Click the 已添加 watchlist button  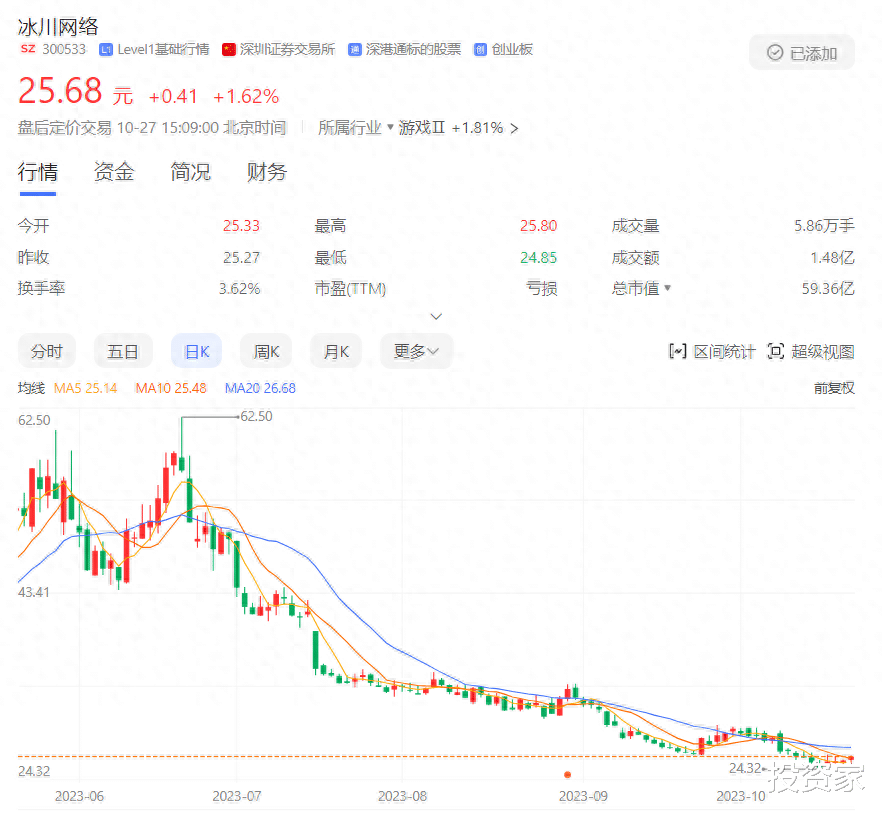802,53
